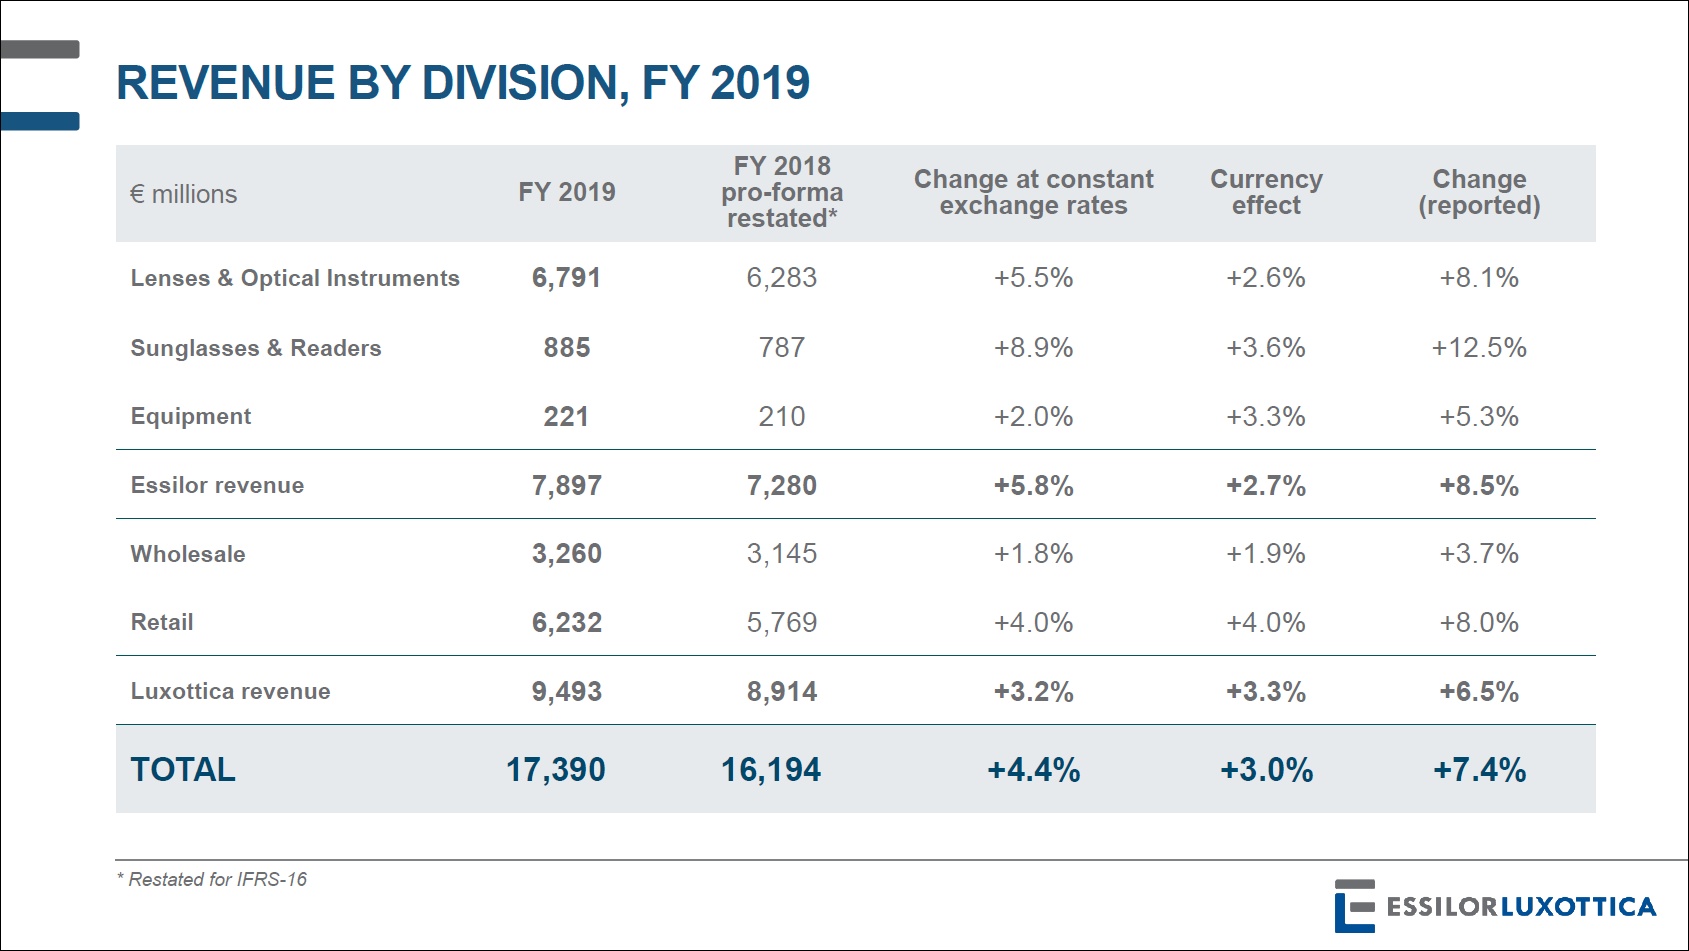Click the EssilorLuxottica logo icon

[x=1355, y=906]
